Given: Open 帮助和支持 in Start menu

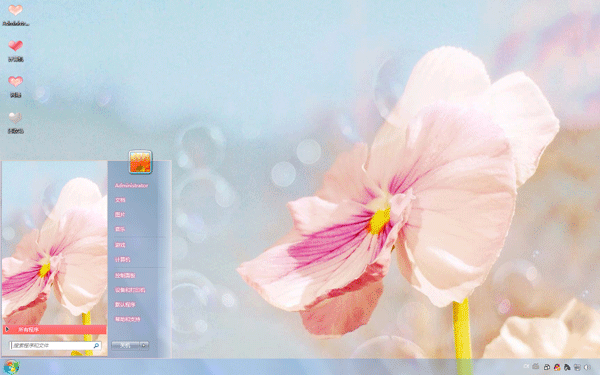Looking at the screenshot, I should (128, 319).
